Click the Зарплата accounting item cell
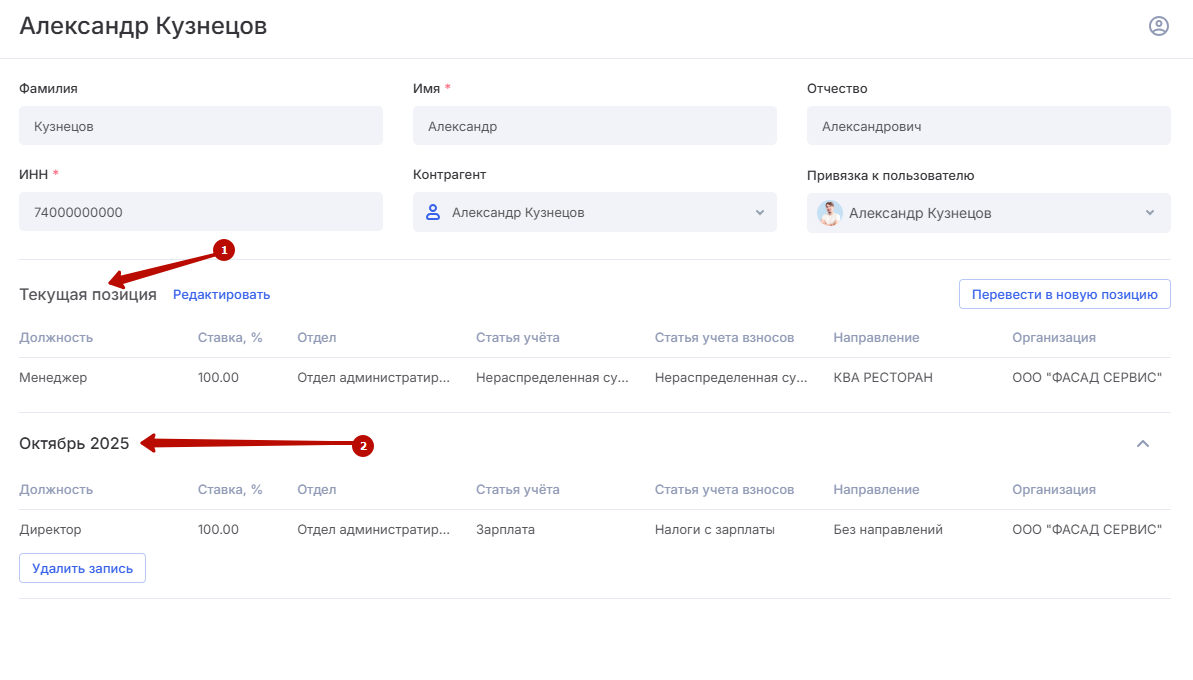Screen dimensions: 1193x680 (505, 530)
